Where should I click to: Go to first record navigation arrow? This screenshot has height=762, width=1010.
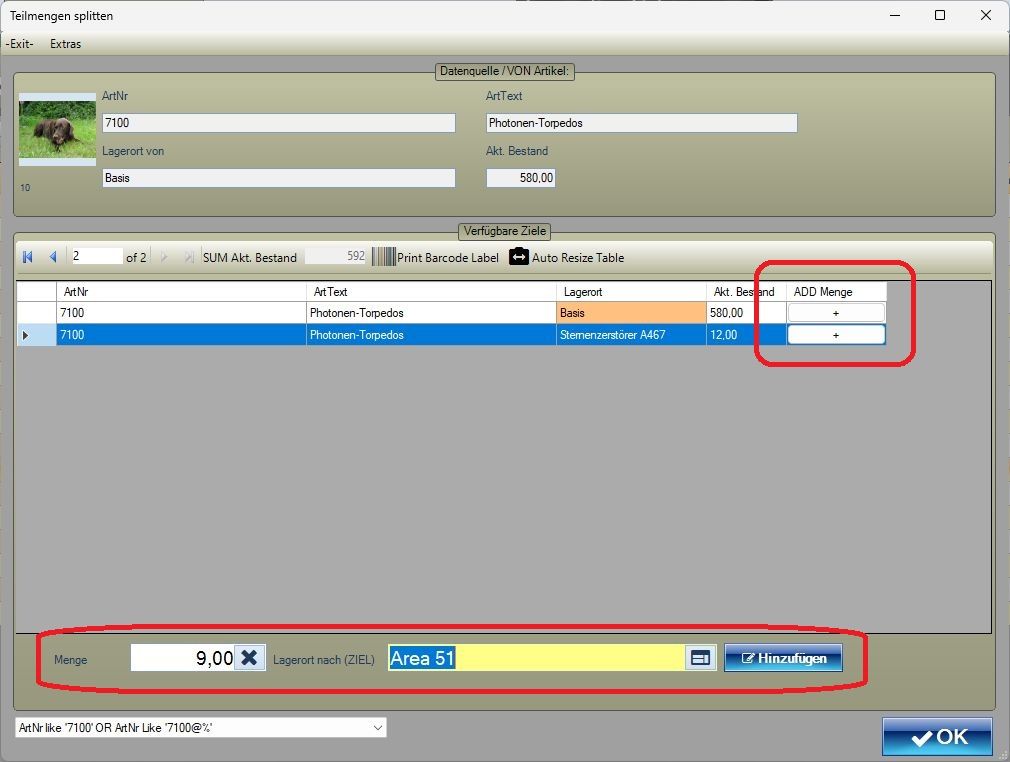28,257
